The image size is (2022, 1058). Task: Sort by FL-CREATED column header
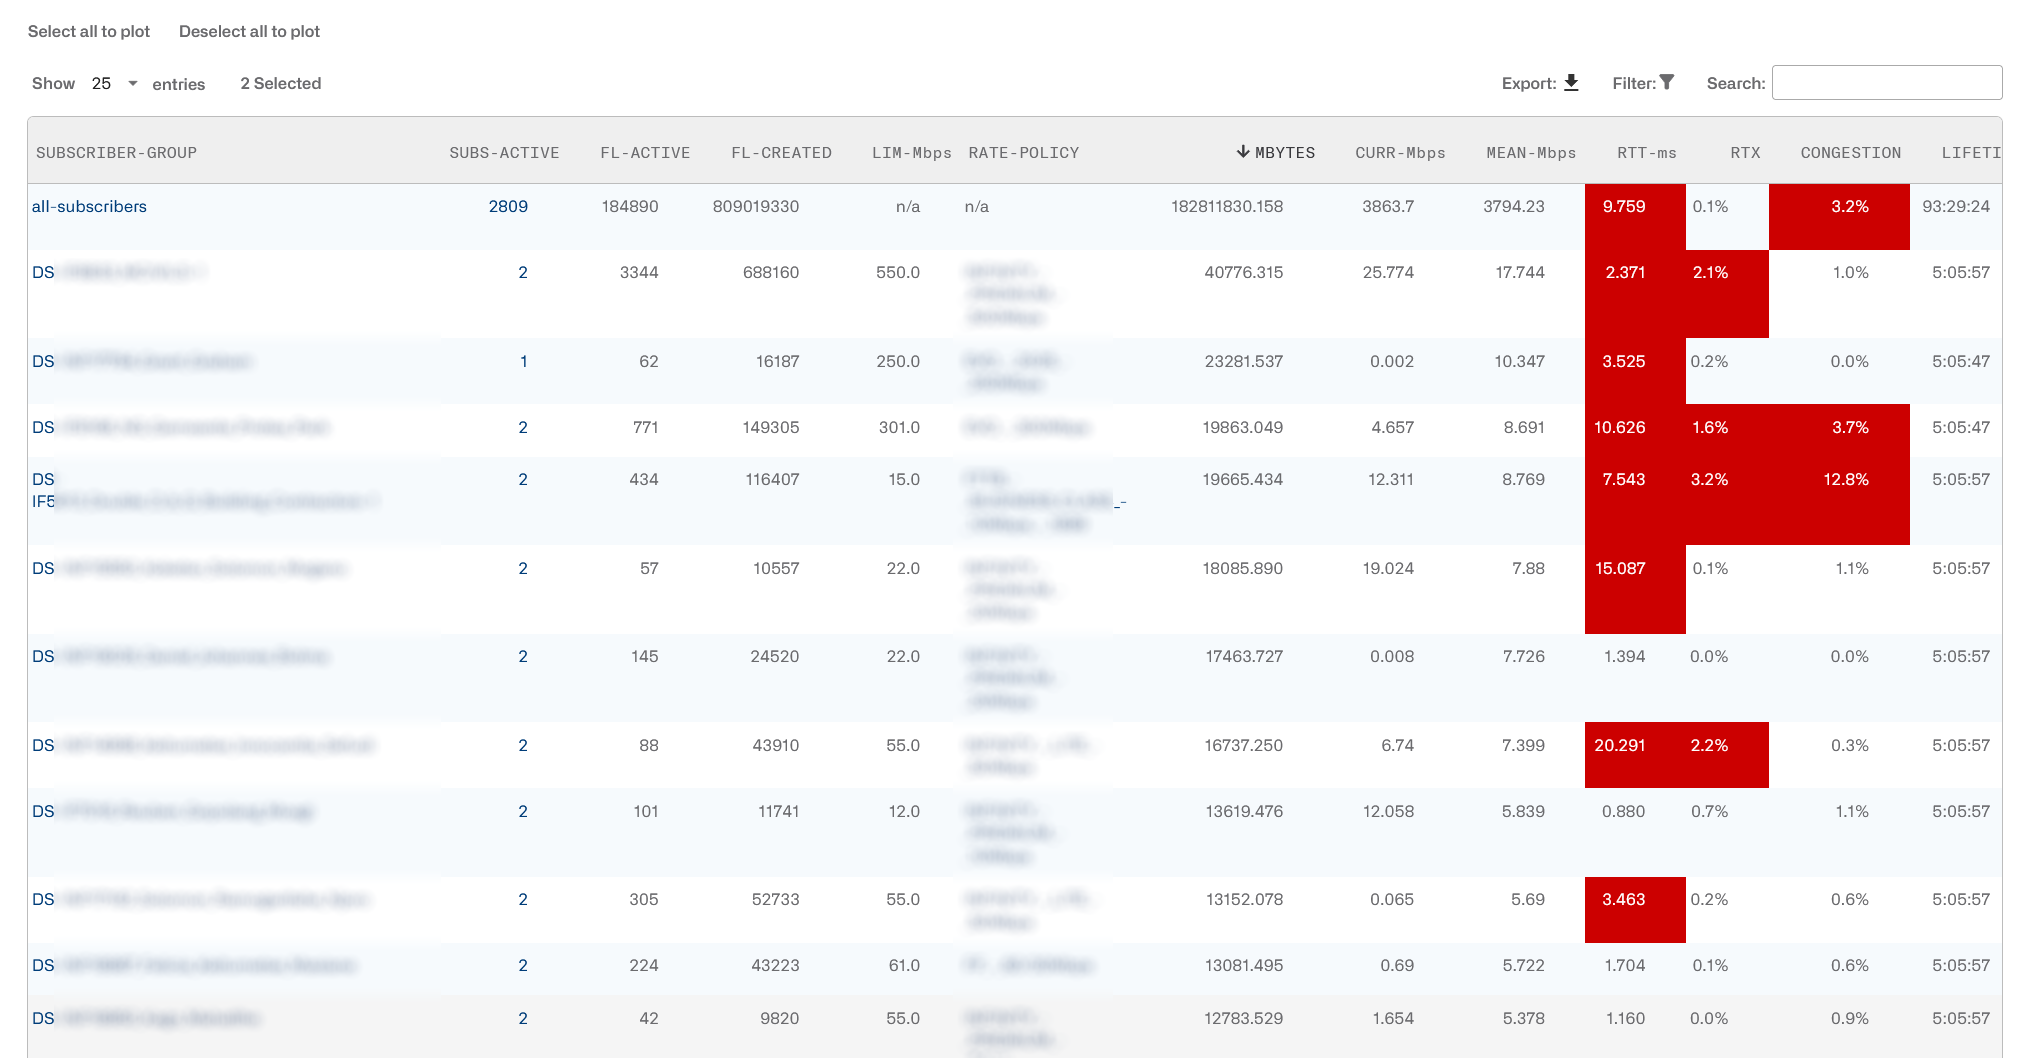(x=781, y=153)
